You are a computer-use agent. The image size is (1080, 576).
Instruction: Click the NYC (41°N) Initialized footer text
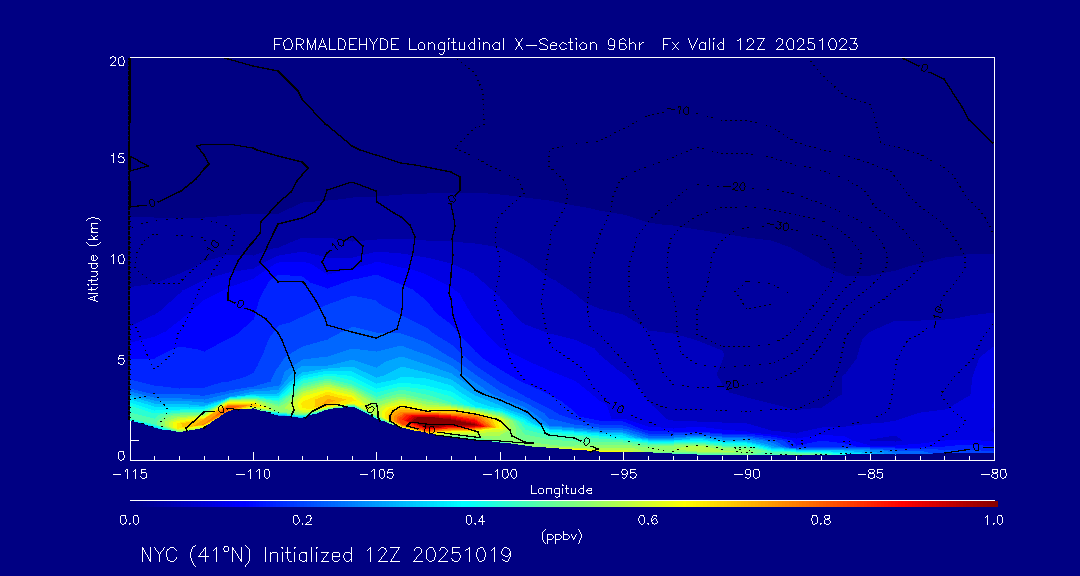(x=326, y=555)
